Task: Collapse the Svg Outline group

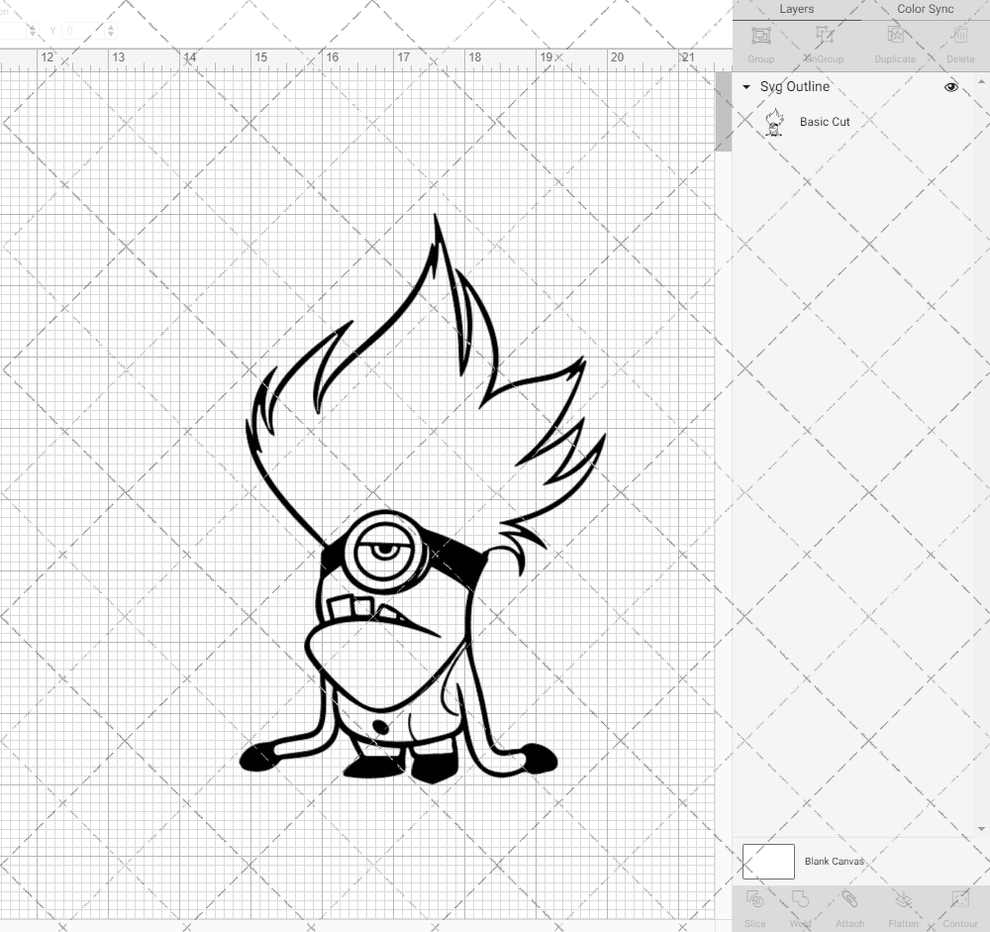Action: coord(745,87)
